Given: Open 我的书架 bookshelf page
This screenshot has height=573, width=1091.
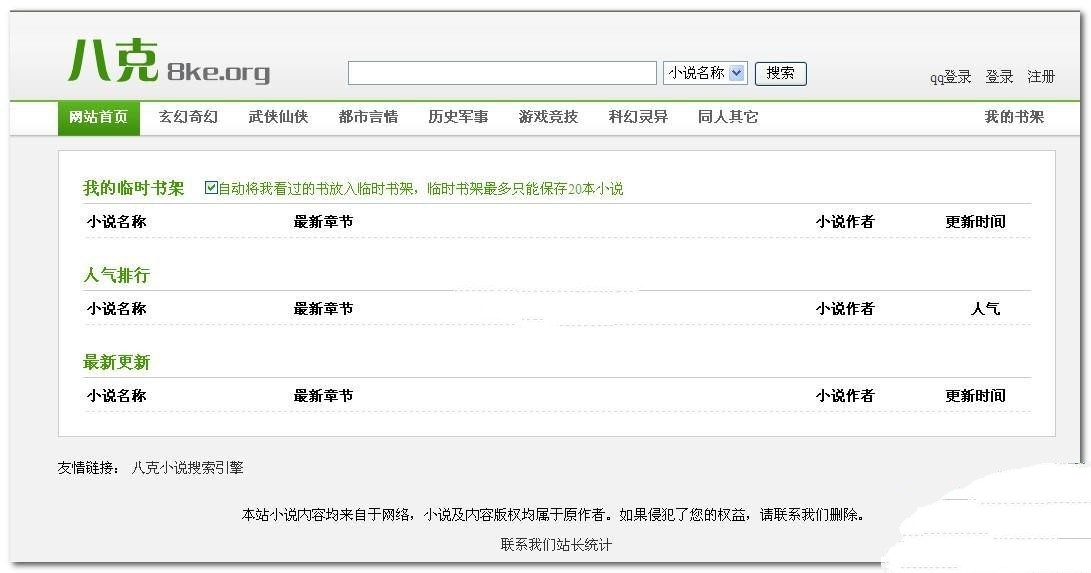Looking at the screenshot, I should coord(1014,117).
